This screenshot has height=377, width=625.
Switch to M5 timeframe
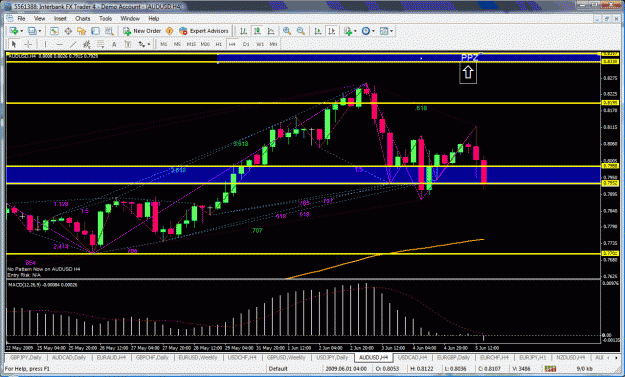(177, 44)
